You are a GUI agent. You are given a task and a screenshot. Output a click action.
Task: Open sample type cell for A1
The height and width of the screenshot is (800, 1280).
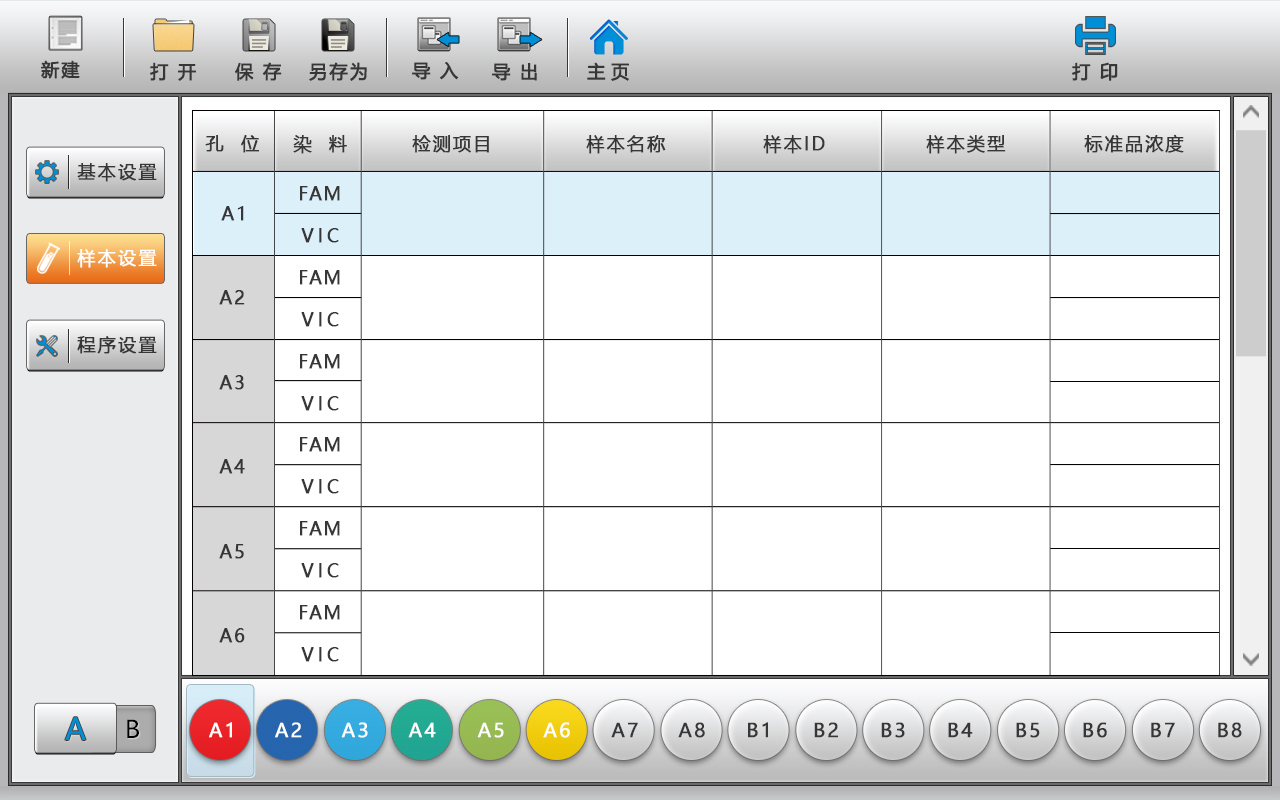965,214
